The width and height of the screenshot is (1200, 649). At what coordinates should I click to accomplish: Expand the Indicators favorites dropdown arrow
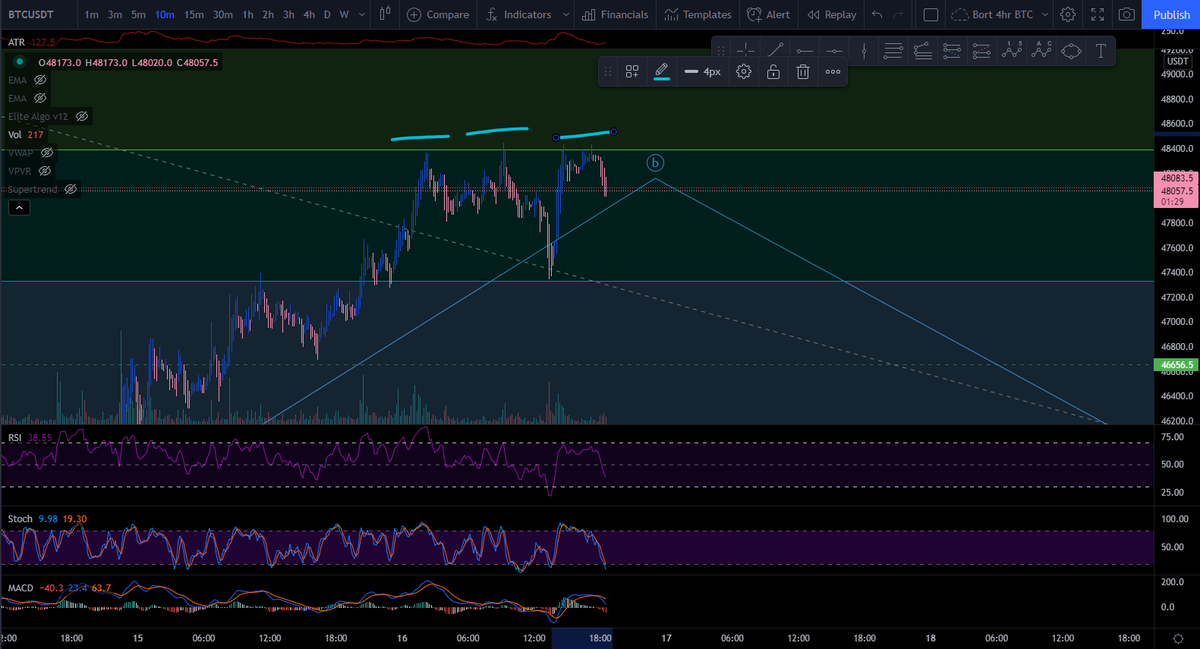566,14
